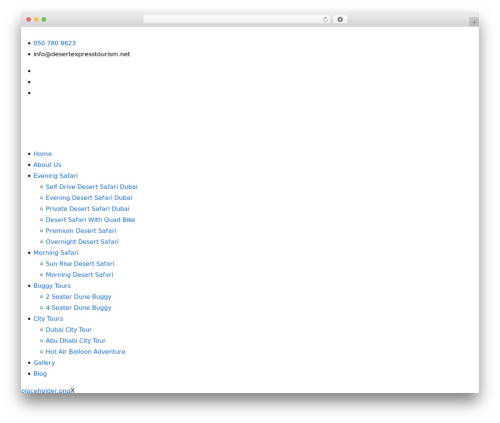Image resolution: width=500 pixels, height=423 pixels.
Task: Choose Self Drive Desert Safari Dubai
Action: tap(91, 187)
